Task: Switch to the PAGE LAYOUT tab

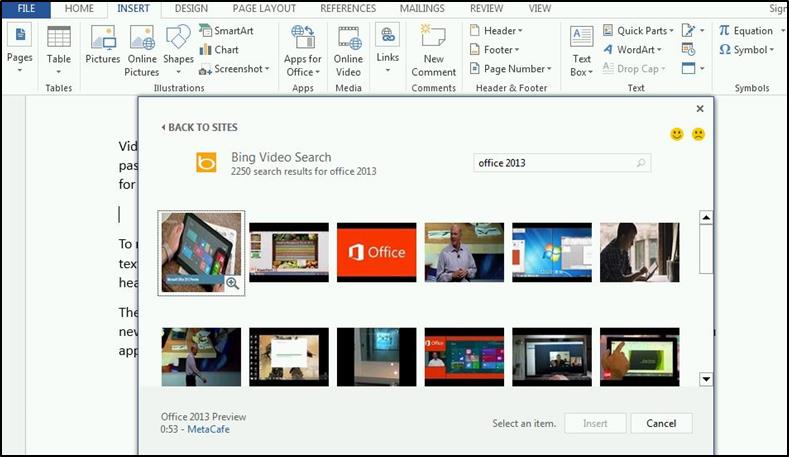Action: click(264, 9)
